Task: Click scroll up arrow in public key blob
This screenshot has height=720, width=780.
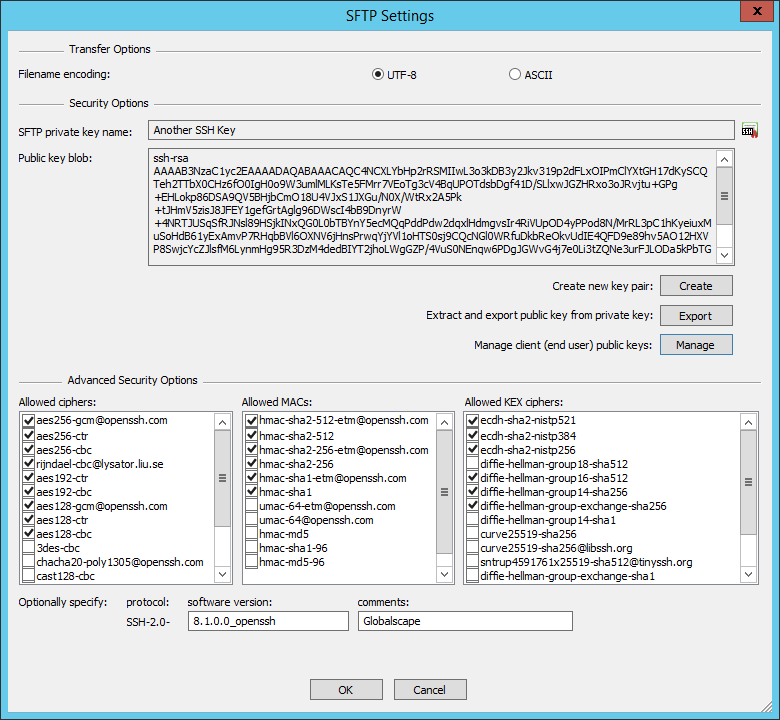Action: (725, 158)
